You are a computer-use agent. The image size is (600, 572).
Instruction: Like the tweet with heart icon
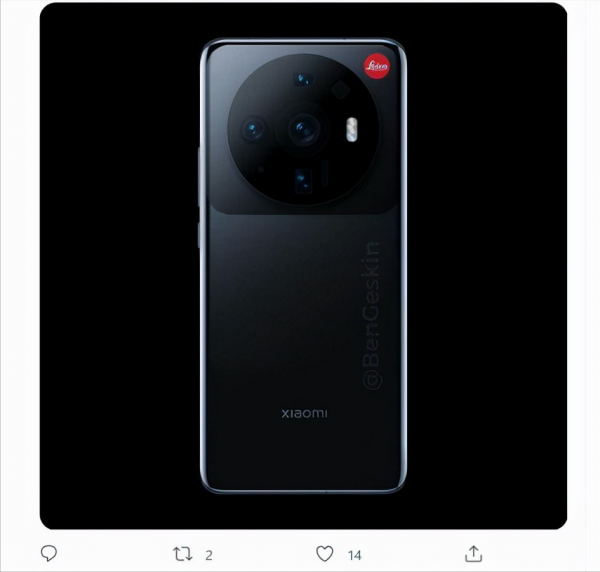point(324,554)
